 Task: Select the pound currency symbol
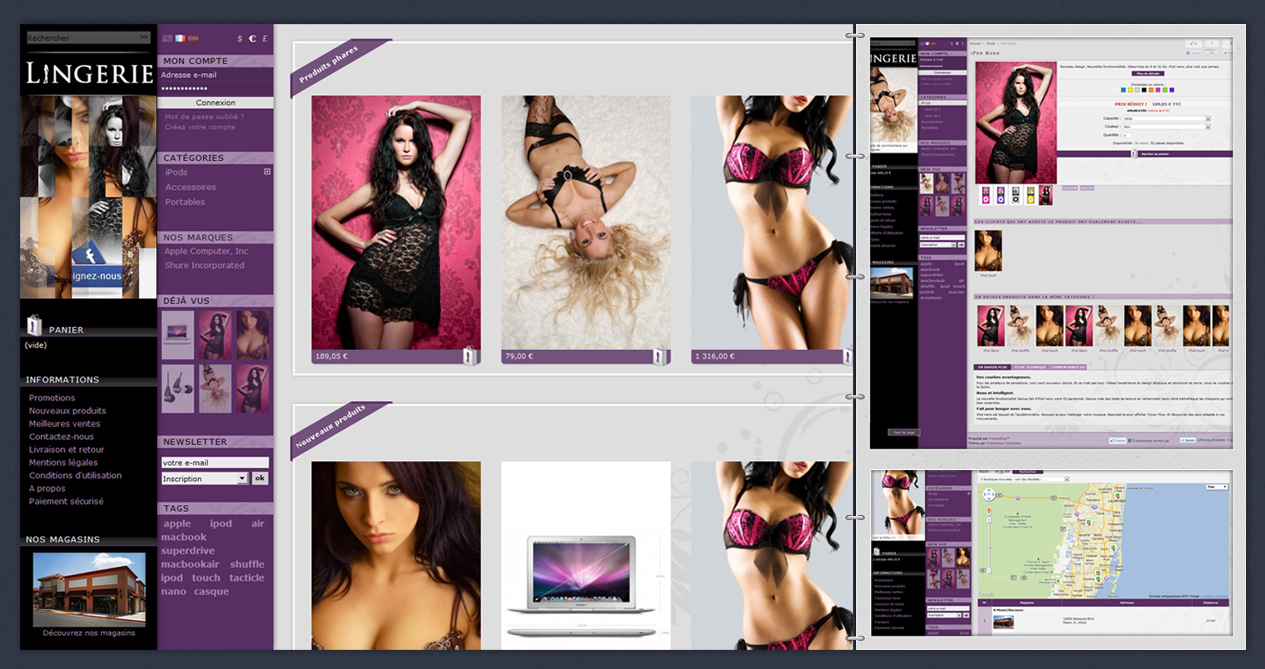click(264, 38)
